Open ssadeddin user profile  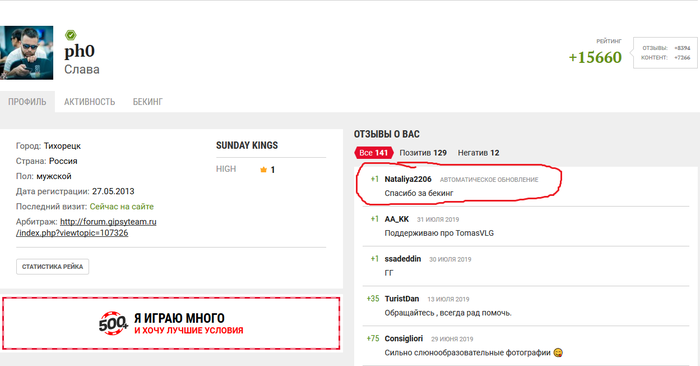pos(403,259)
